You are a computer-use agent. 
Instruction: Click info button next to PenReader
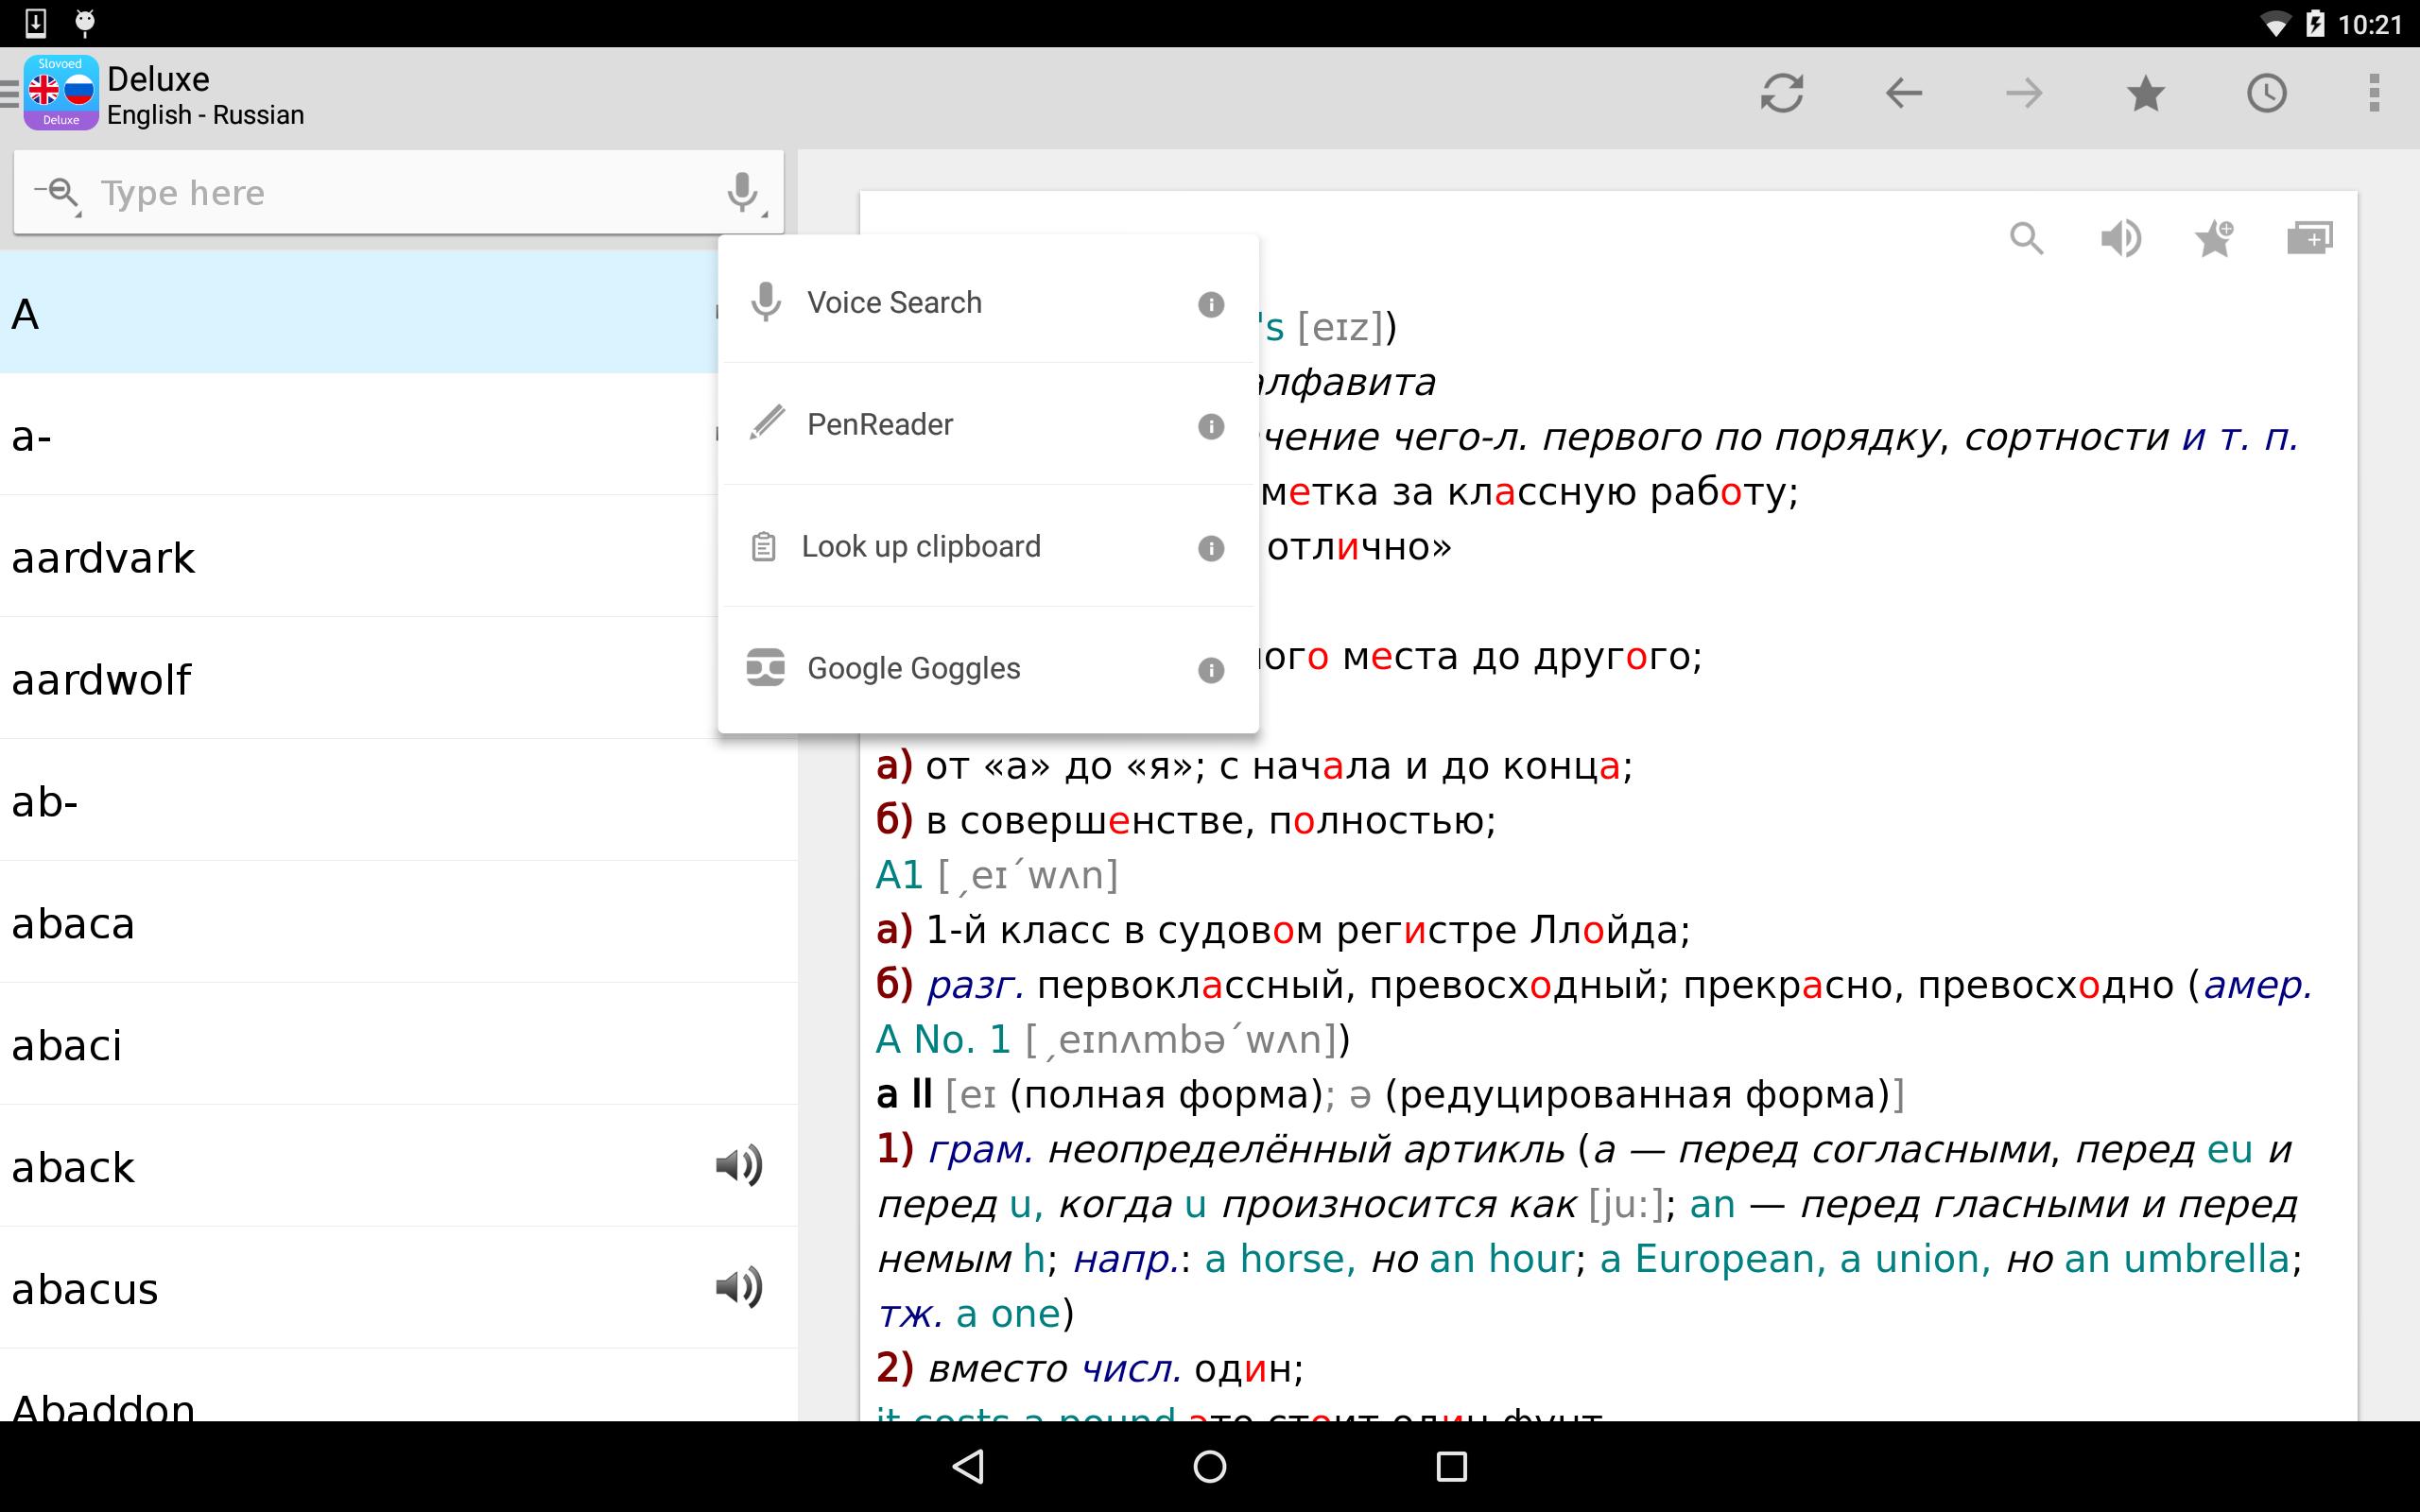(x=1215, y=425)
